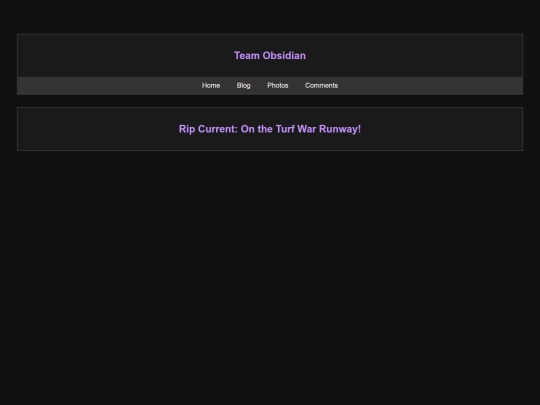The height and width of the screenshot is (405, 540).
Task: View the Comments page
Action: 321,85
